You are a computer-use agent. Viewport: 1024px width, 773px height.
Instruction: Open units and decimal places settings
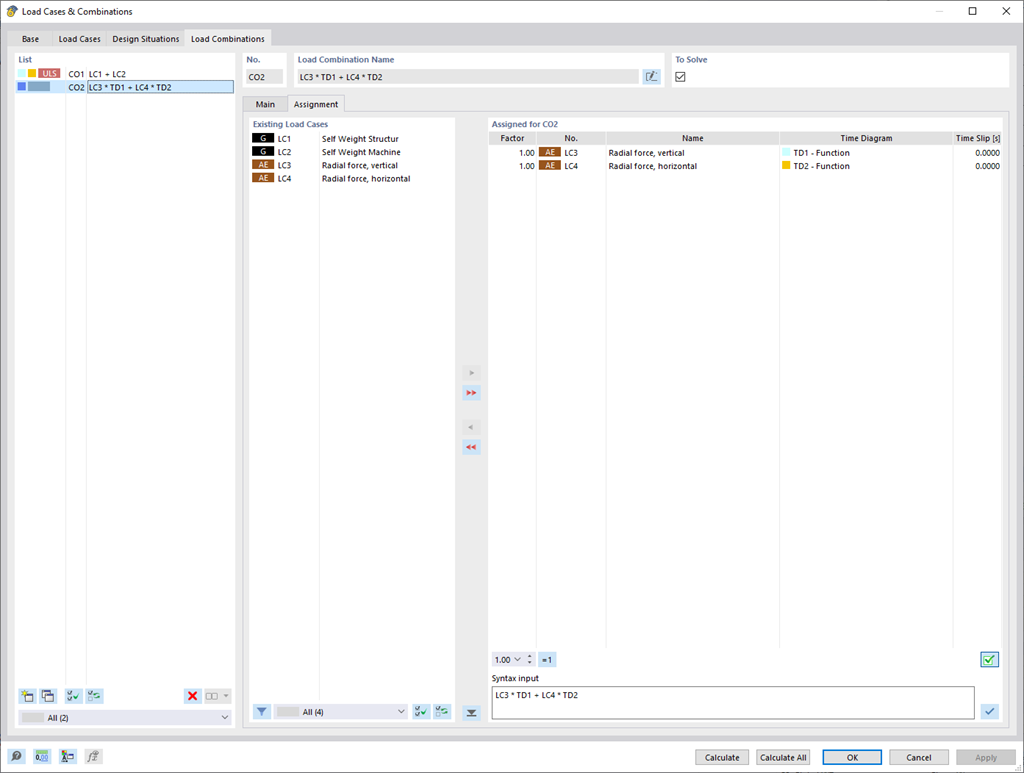tap(41, 756)
